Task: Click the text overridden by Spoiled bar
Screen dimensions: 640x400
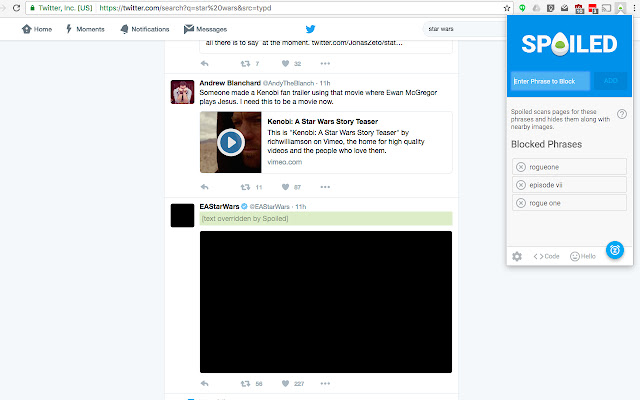Action: coord(326,219)
